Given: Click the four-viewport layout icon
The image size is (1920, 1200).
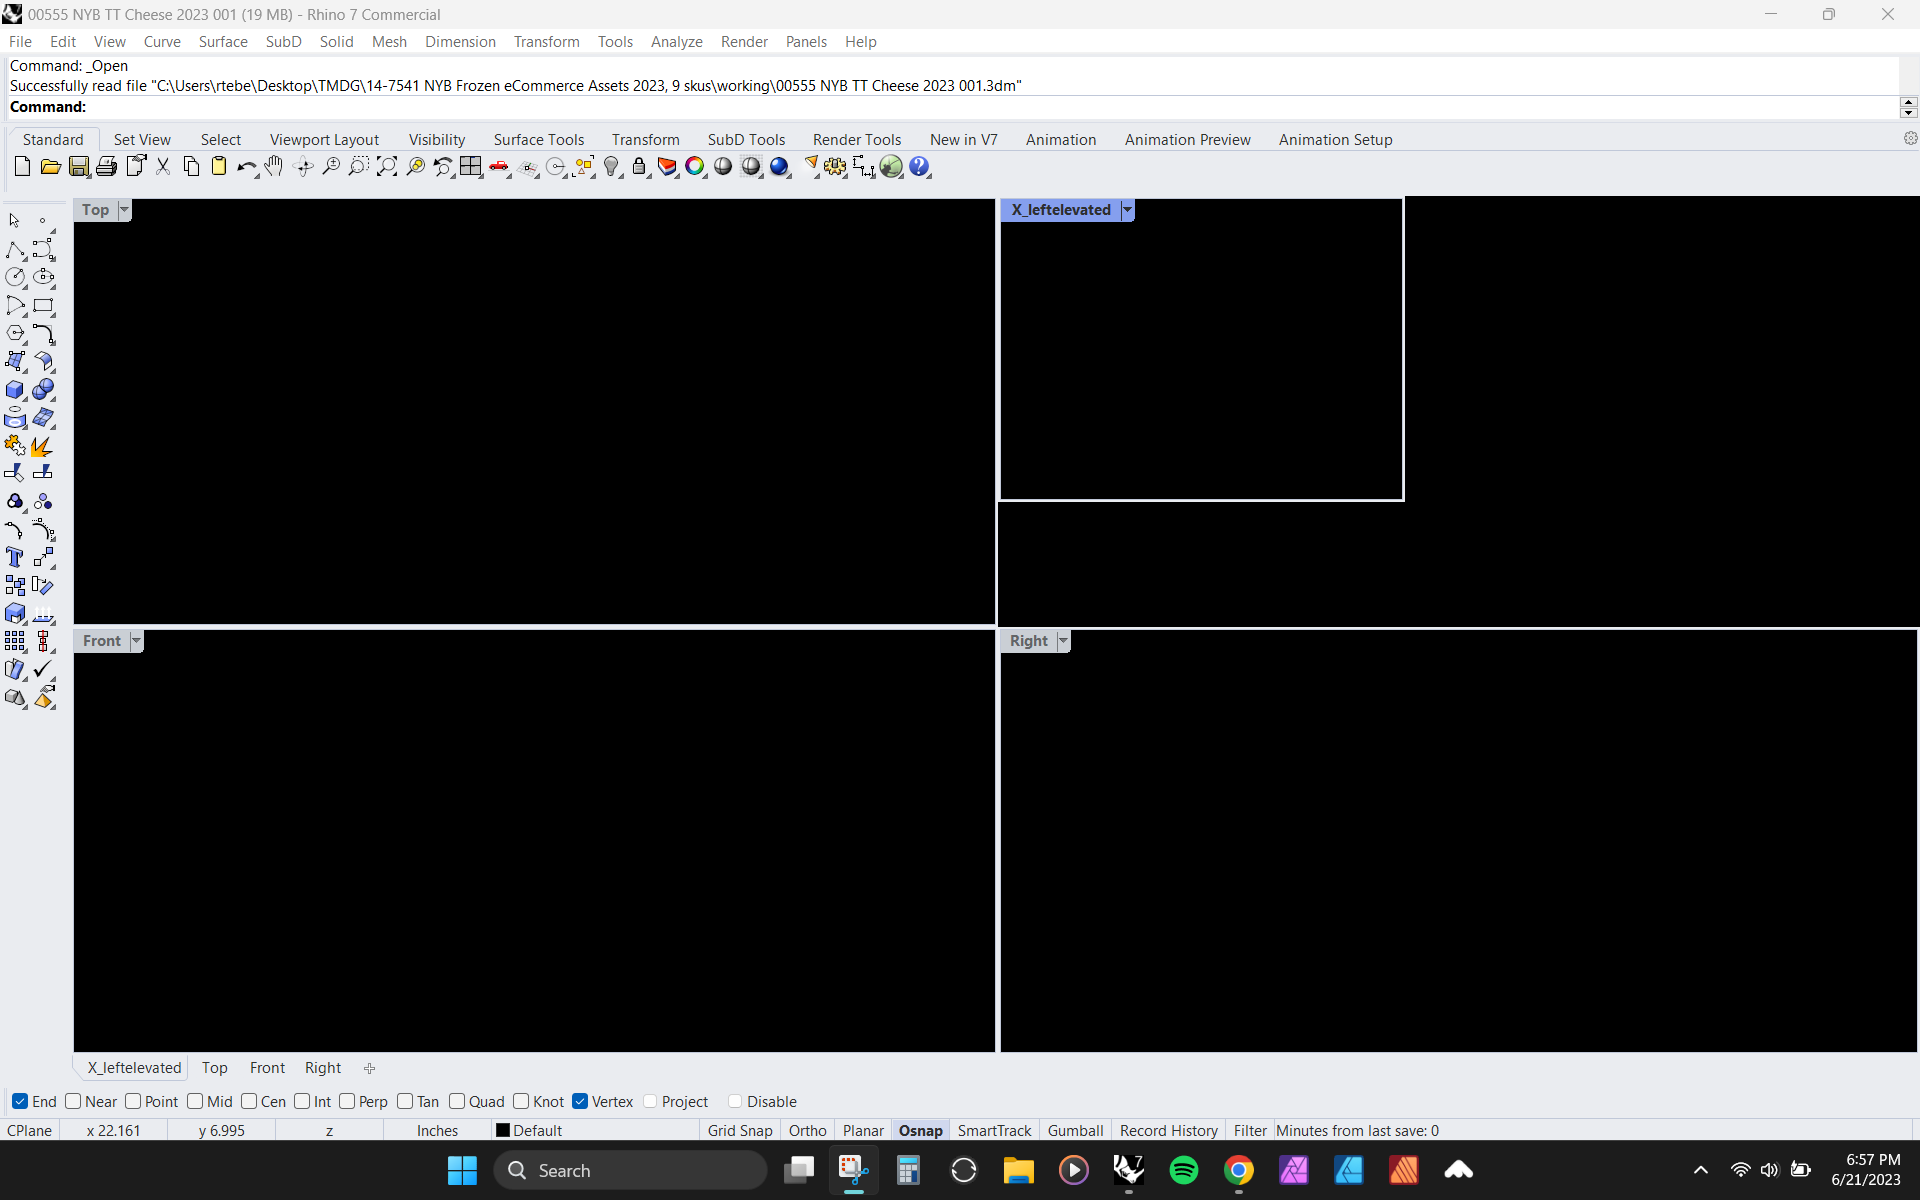Looking at the screenshot, I should pos(470,167).
